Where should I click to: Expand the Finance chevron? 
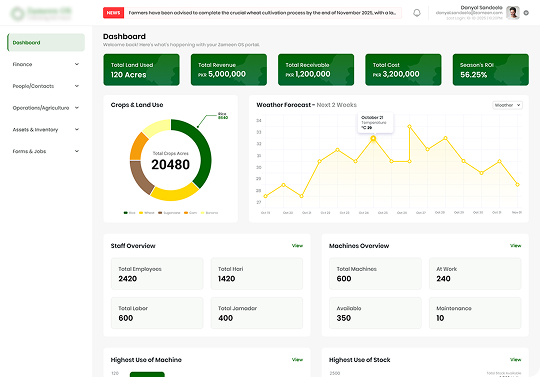tap(77, 64)
